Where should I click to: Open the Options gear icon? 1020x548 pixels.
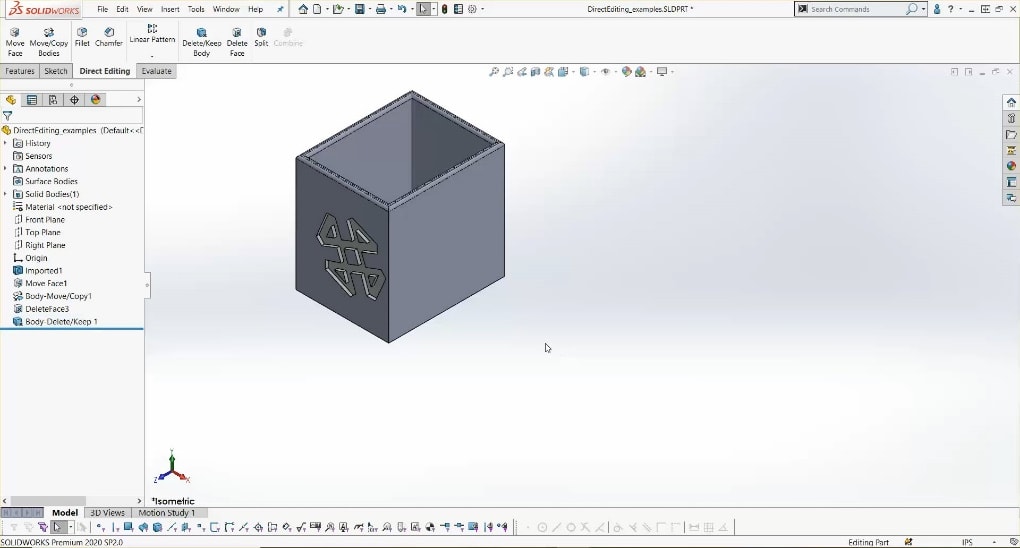(472, 9)
